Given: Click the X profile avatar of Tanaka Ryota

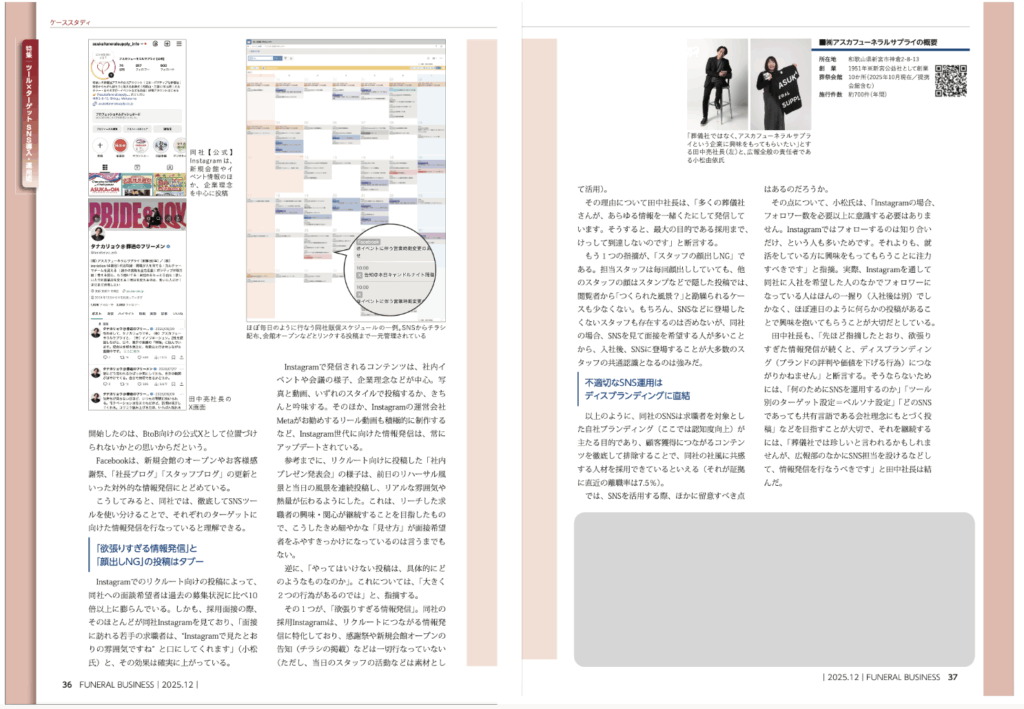Looking at the screenshot, I should (100, 232).
